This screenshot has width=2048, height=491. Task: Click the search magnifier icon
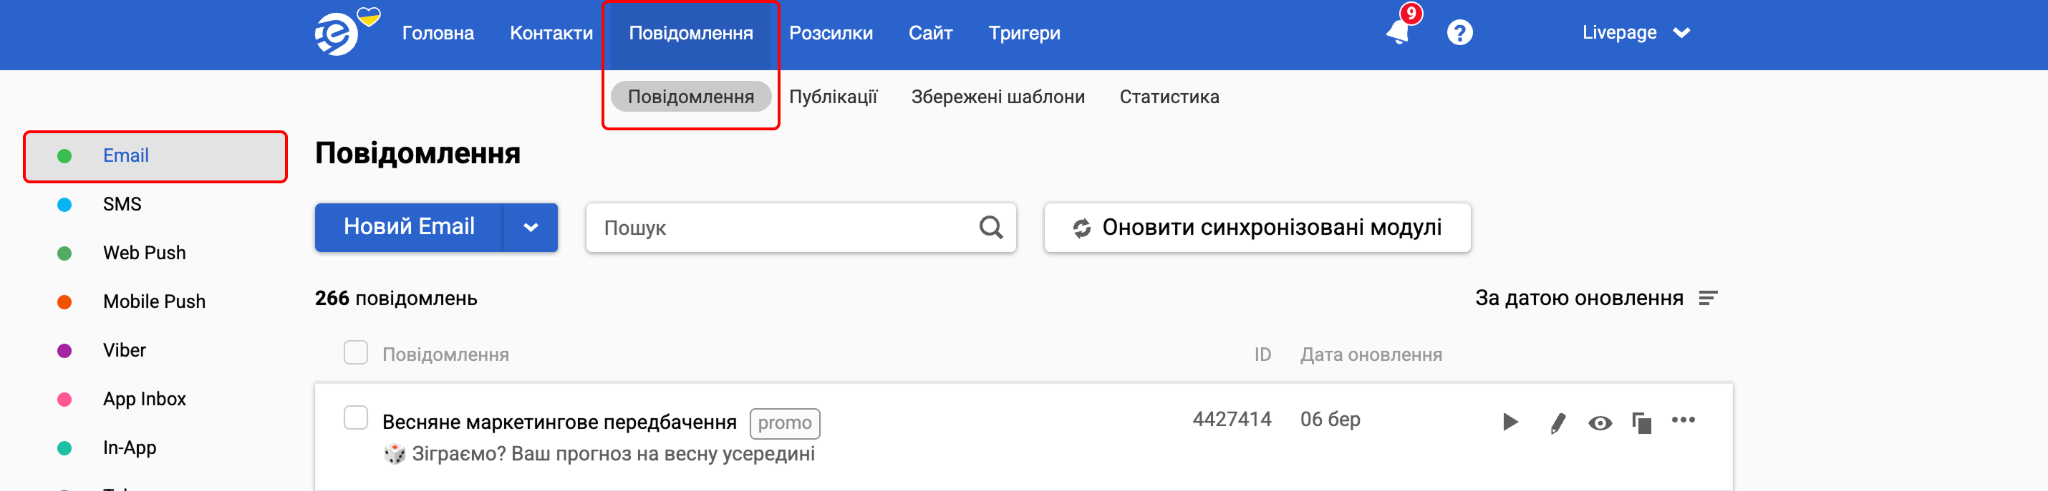click(x=991, y=227)
